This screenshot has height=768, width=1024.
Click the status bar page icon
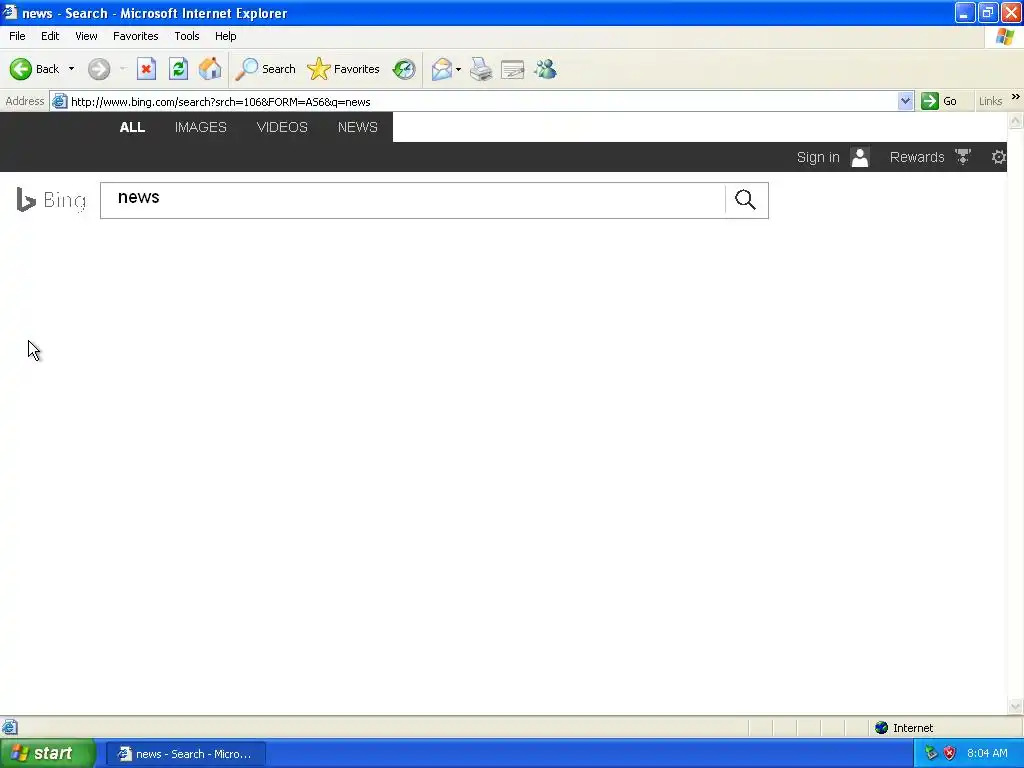9,727
